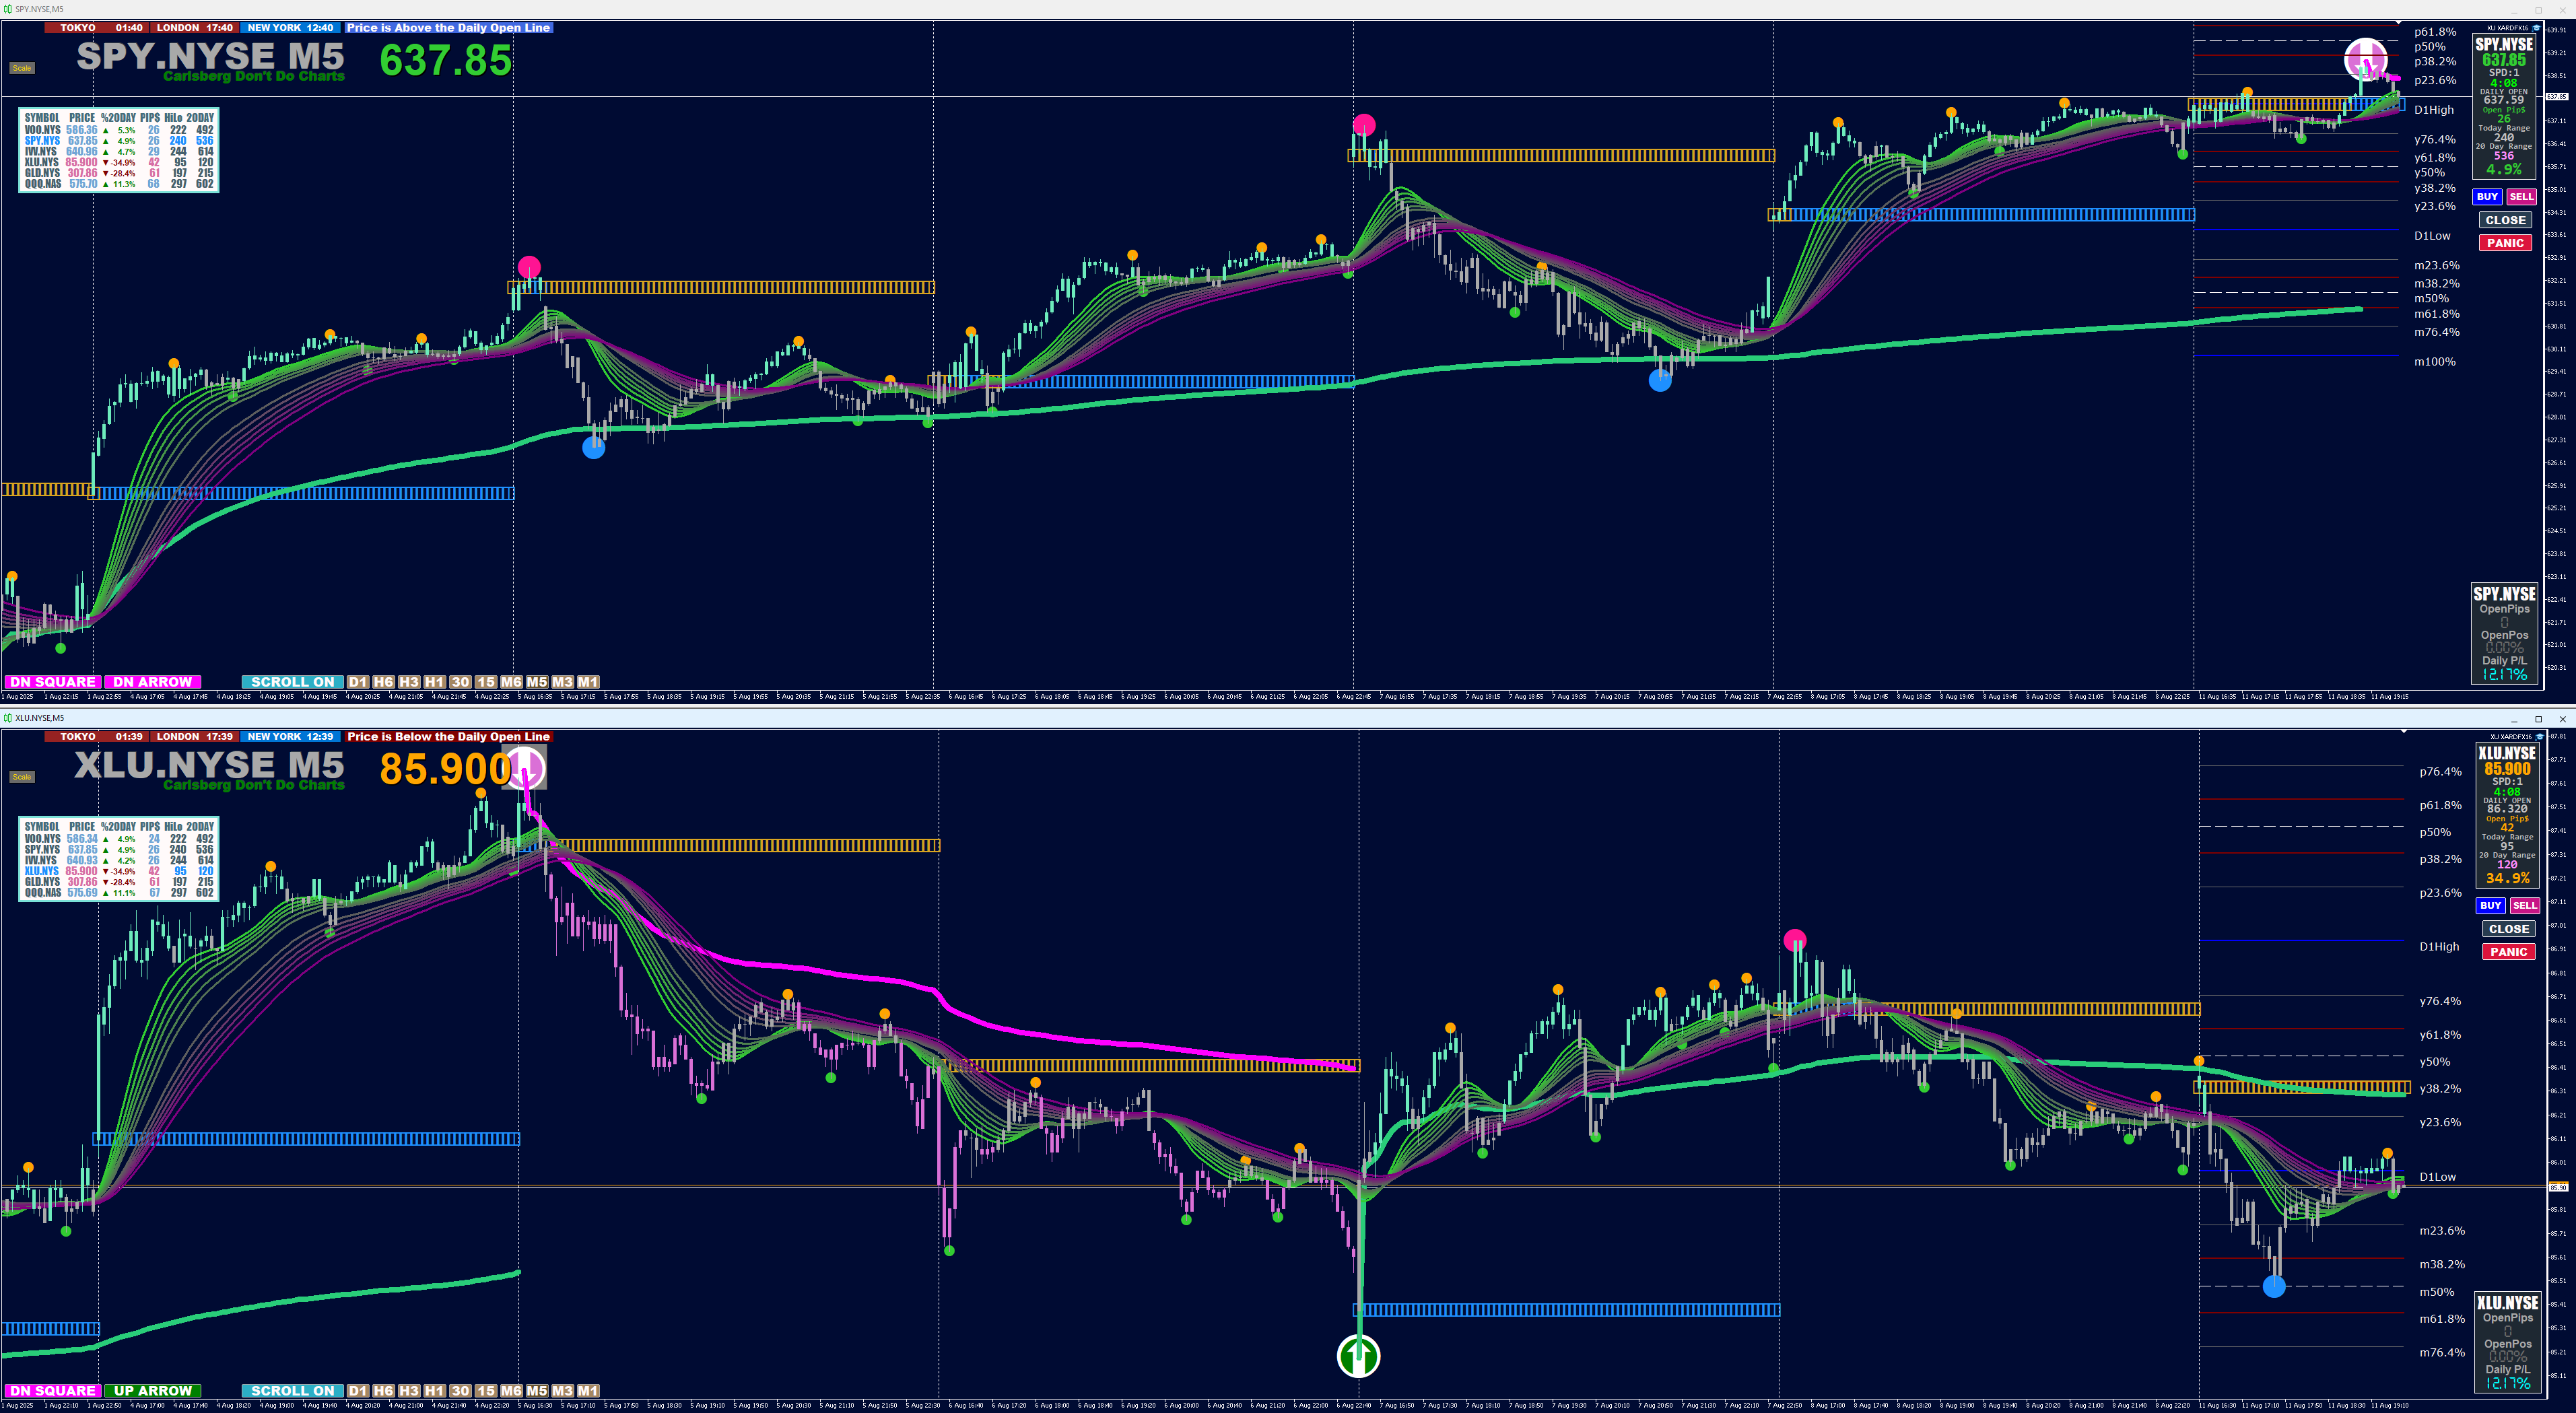Click the pink dot above the XLU D1High candle
Image resolution: width=2576 pixels, height=1413 pixels.
[x=1795, y=940]
